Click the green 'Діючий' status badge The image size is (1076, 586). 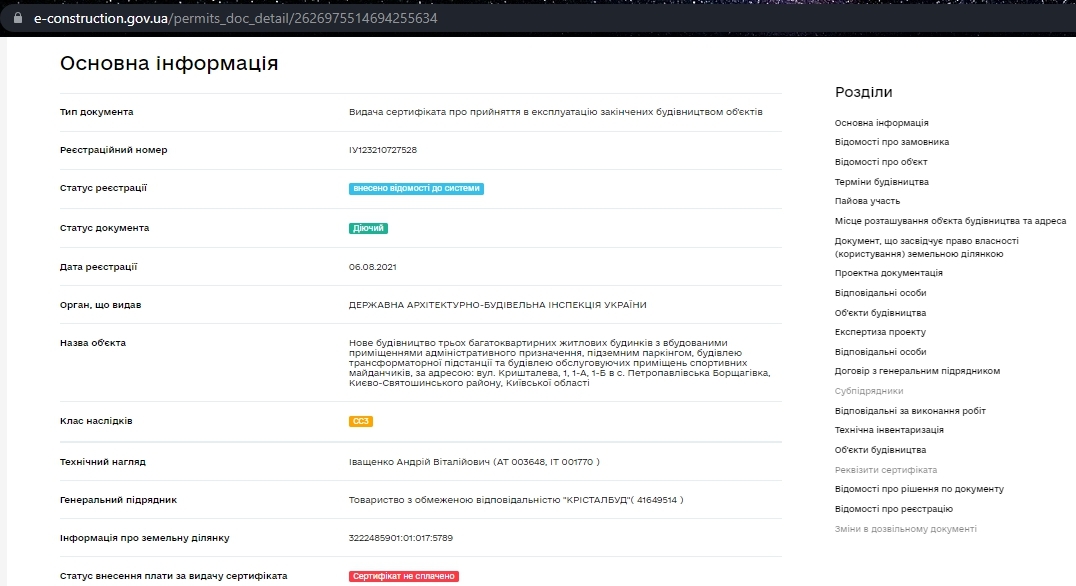click(368, 228)
